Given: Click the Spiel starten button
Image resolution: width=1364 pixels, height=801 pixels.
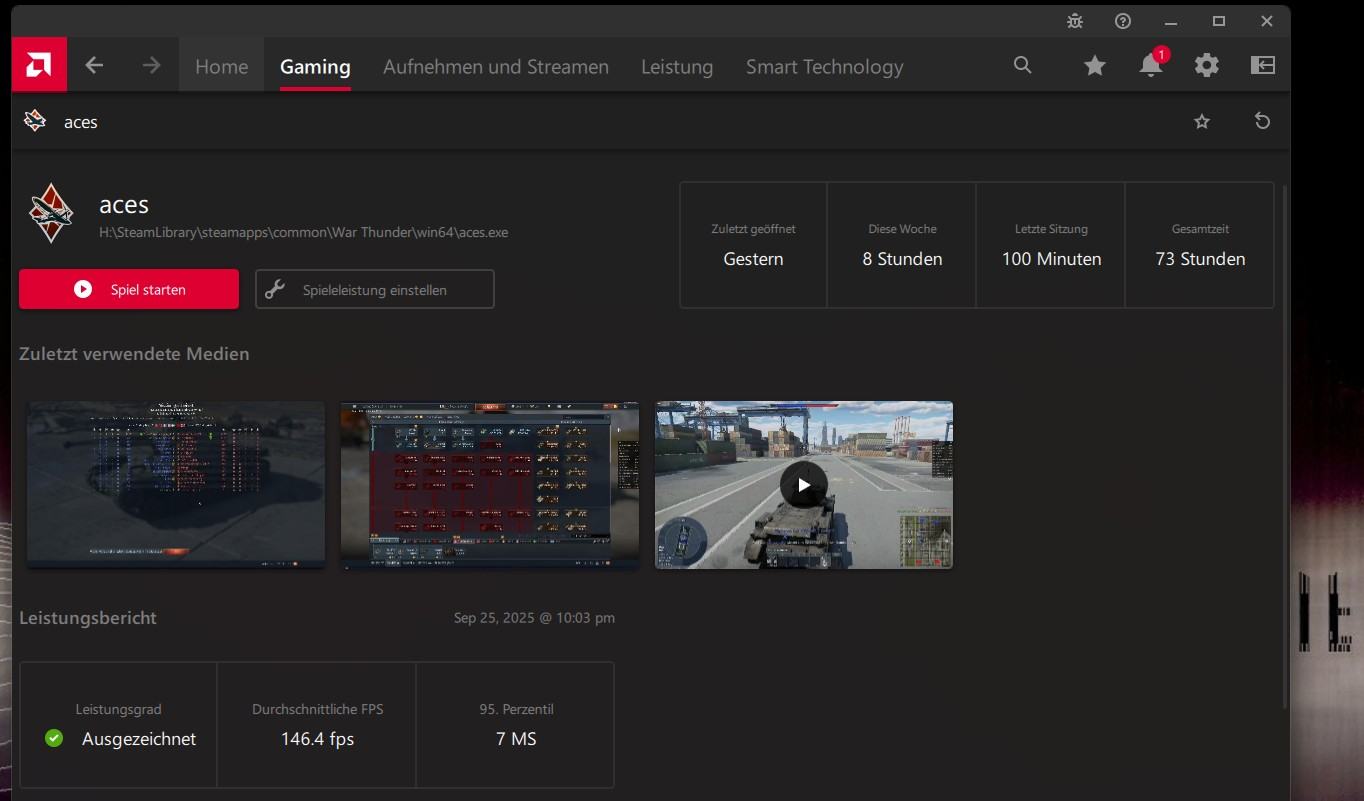Looking at the screenshot, I should (x=129, y=289).
